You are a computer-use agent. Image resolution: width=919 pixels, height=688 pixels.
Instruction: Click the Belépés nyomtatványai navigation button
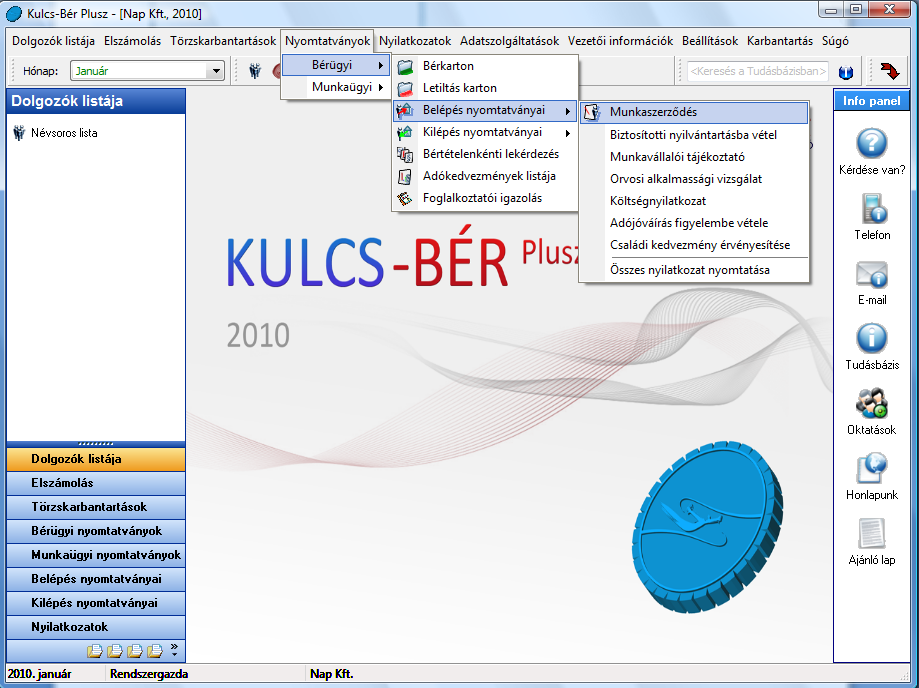coord(96,579)
